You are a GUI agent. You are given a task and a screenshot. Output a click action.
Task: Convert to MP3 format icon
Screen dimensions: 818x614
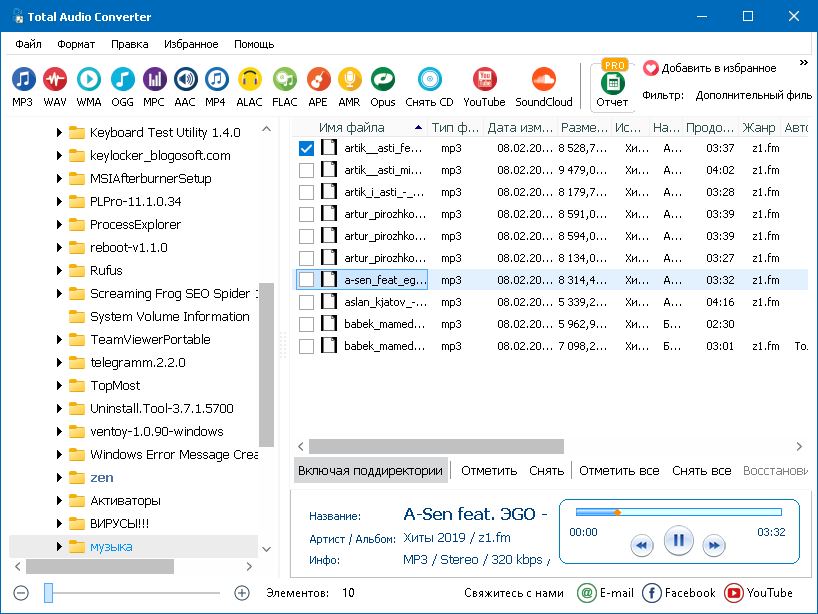(23, 80)
